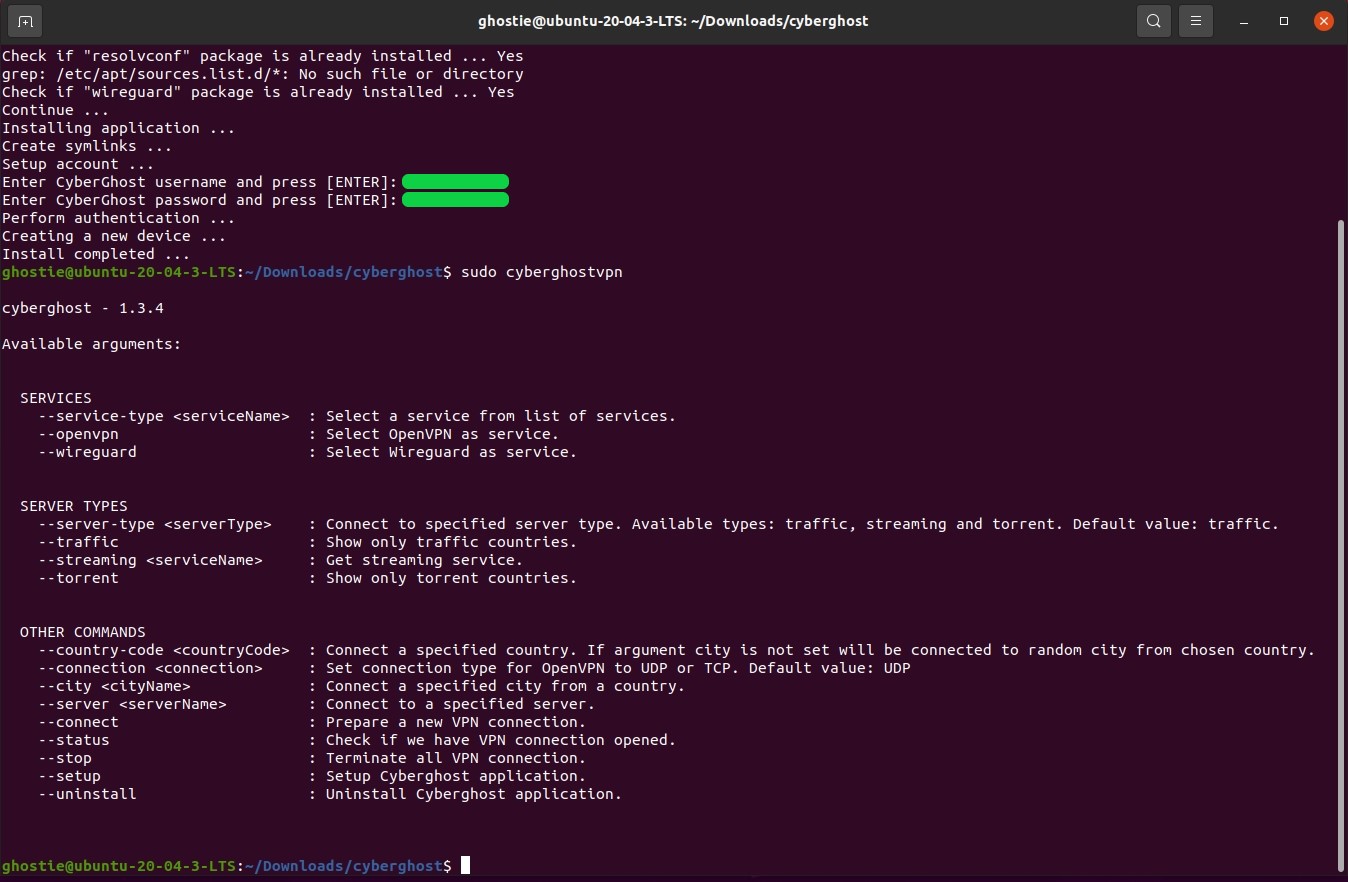
Task: Click 'Prepare a new VPN connection.' description
Action: pos(456,722)
